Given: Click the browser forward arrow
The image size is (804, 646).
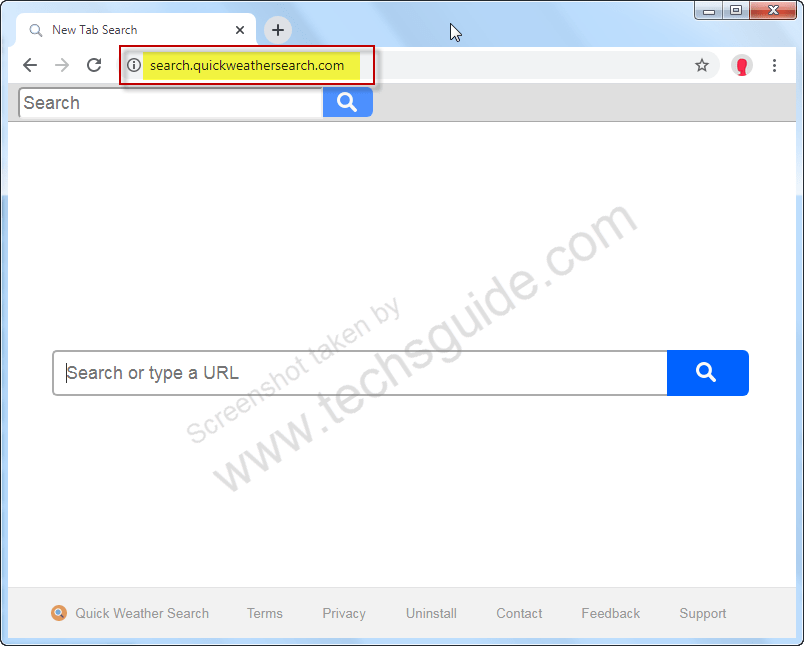Looking at the screenshot, I should click(x=62, y=65).
